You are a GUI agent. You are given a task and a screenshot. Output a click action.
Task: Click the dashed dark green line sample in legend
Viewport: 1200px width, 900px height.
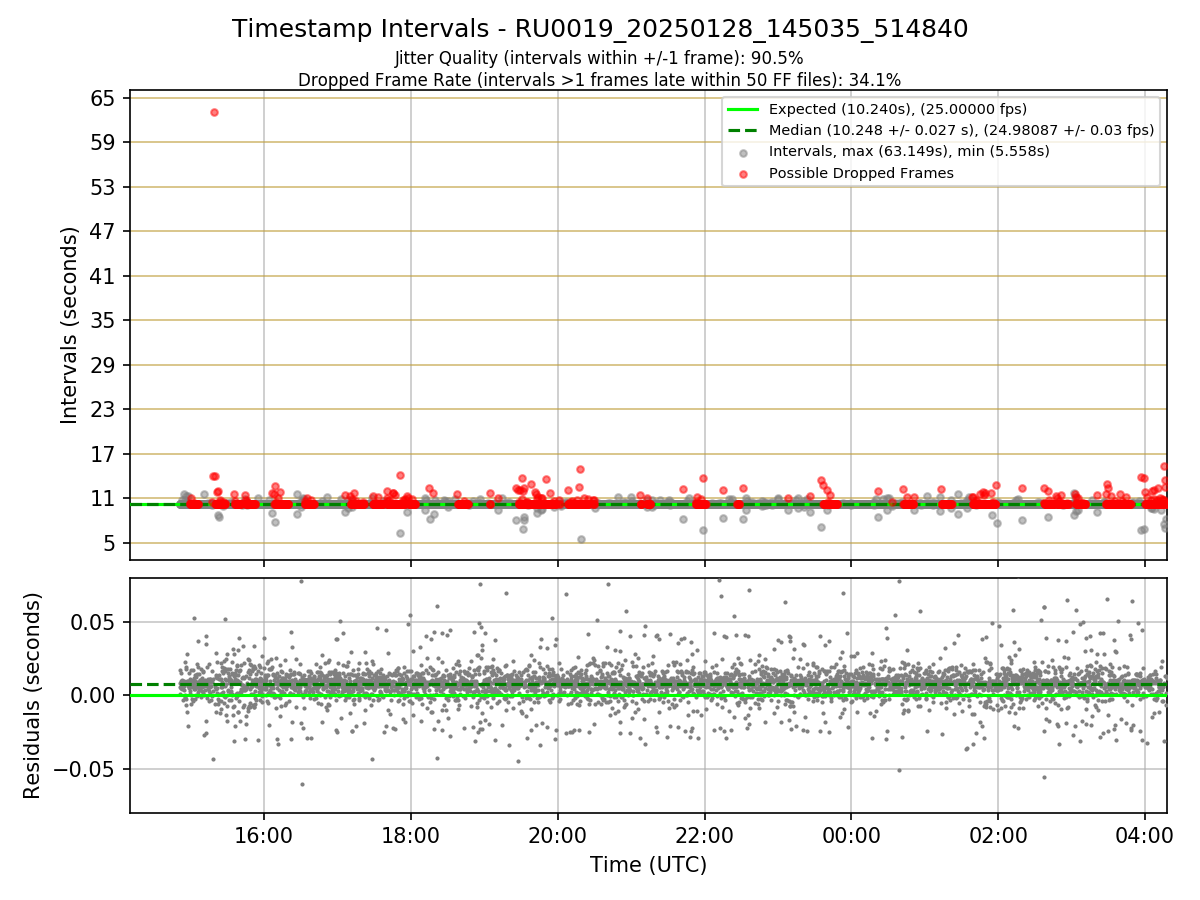click(x=743, y=130)
